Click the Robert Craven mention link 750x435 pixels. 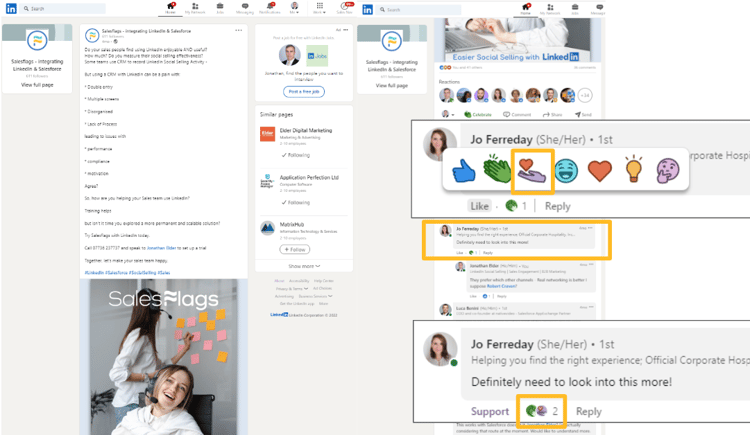502,286
